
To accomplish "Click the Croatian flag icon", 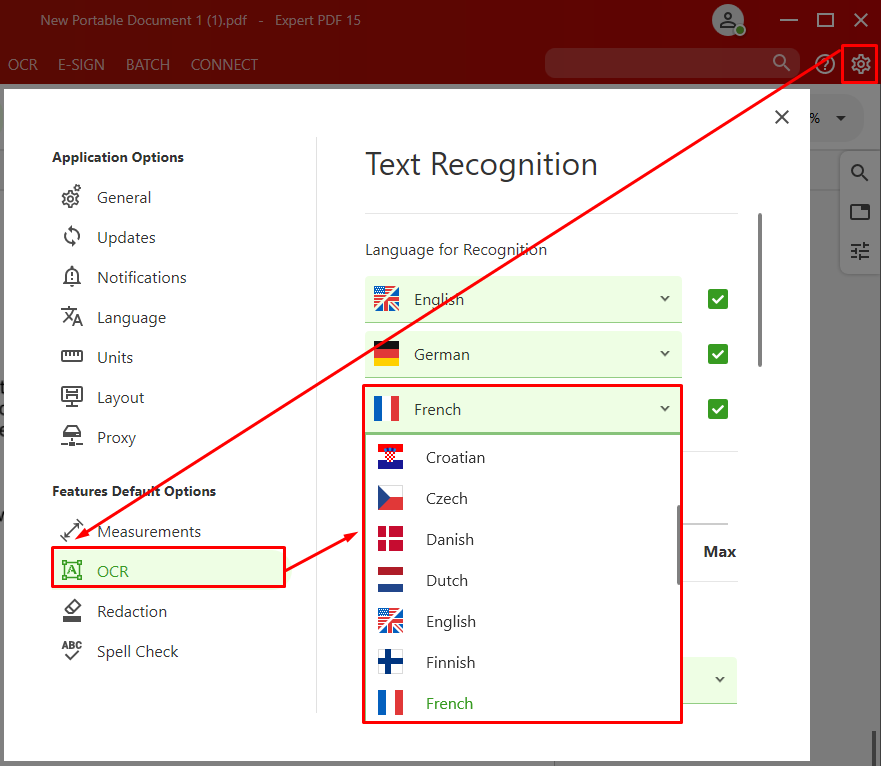I will 390,457.
